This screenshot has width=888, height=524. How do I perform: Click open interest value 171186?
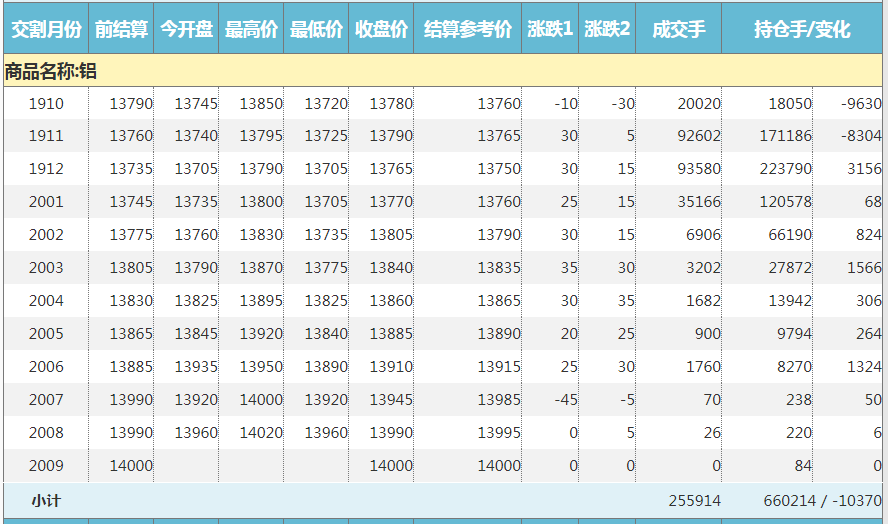tap(785, 136)
